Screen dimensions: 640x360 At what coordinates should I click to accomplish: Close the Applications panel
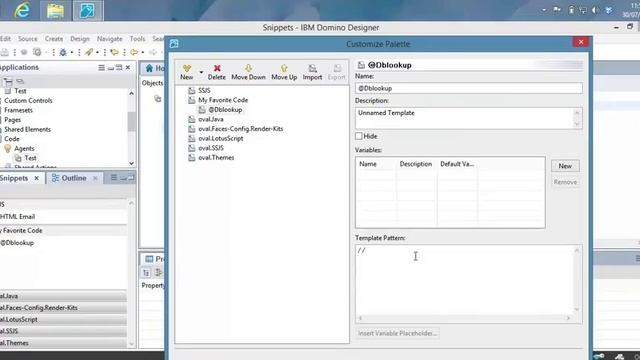tap(128, 67)
